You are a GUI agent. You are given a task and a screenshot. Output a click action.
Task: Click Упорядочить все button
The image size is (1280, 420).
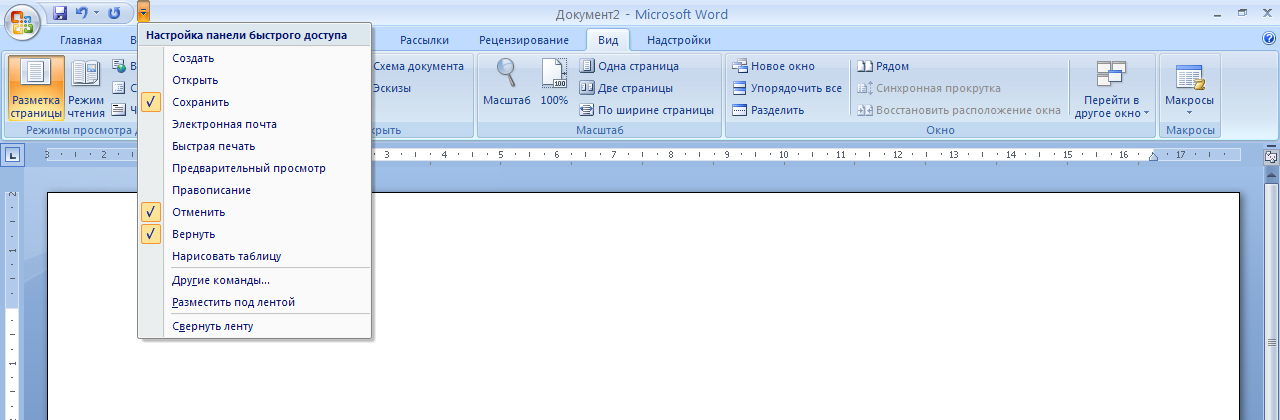pyautogui.click(x=787, y=88)
